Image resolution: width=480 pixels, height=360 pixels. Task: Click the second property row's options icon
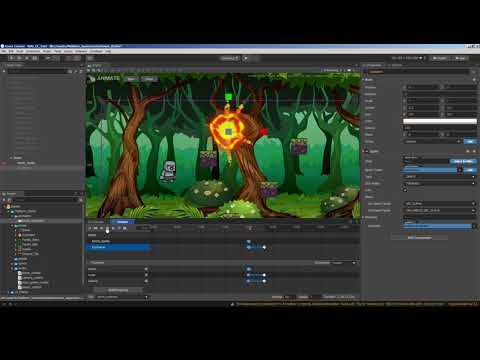[146, 275]
